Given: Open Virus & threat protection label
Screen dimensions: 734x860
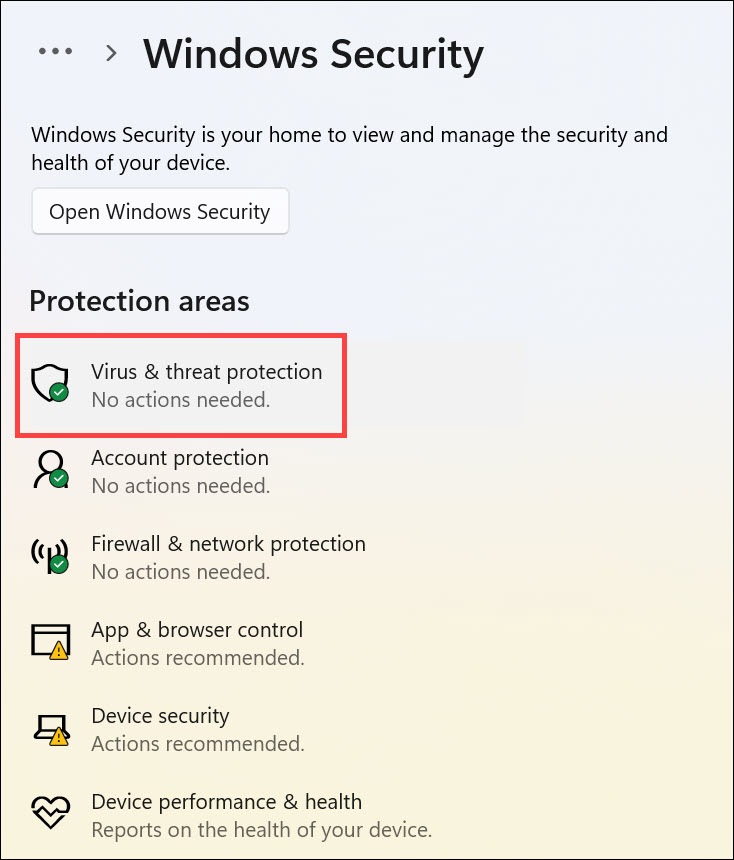Looking at the screenshot, I should 206,372.
